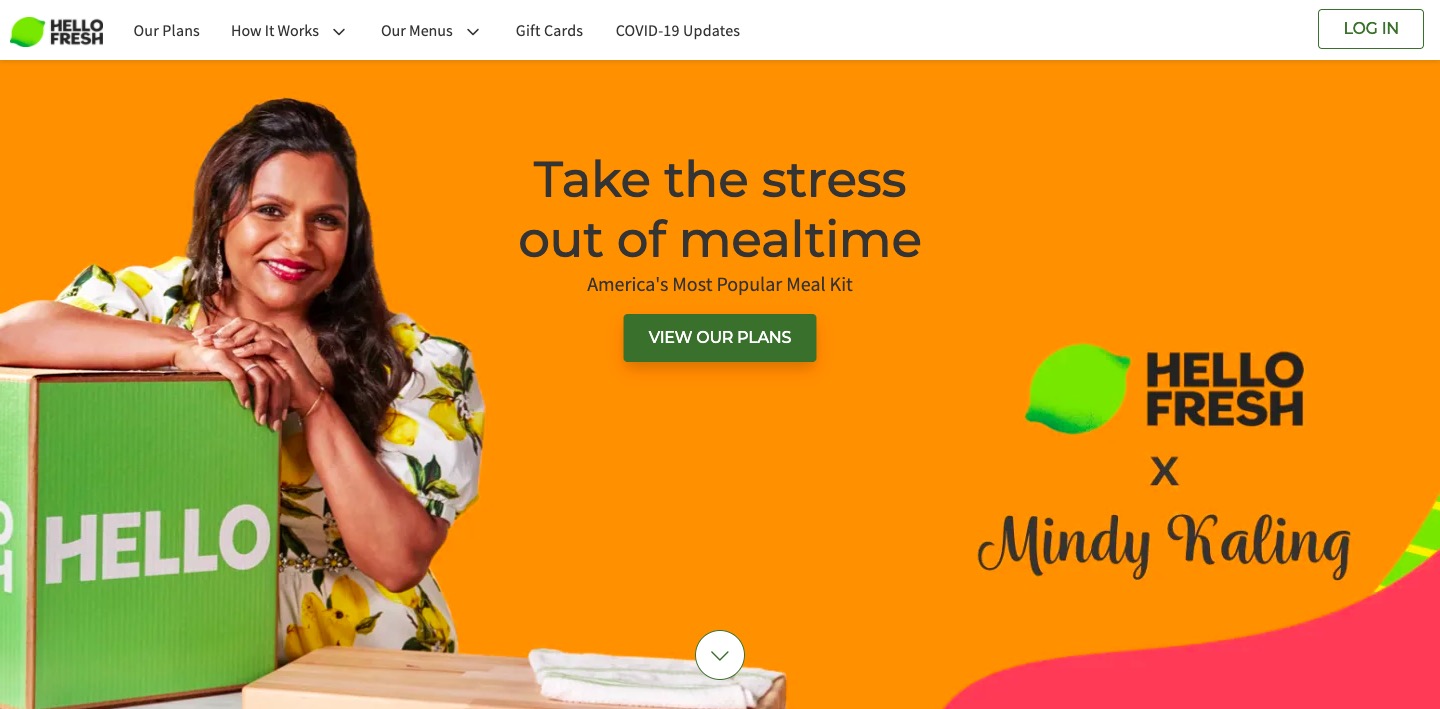The image size is (1440, 709).
Task: View COVID-19 Updates page
Action: [678, 31]
